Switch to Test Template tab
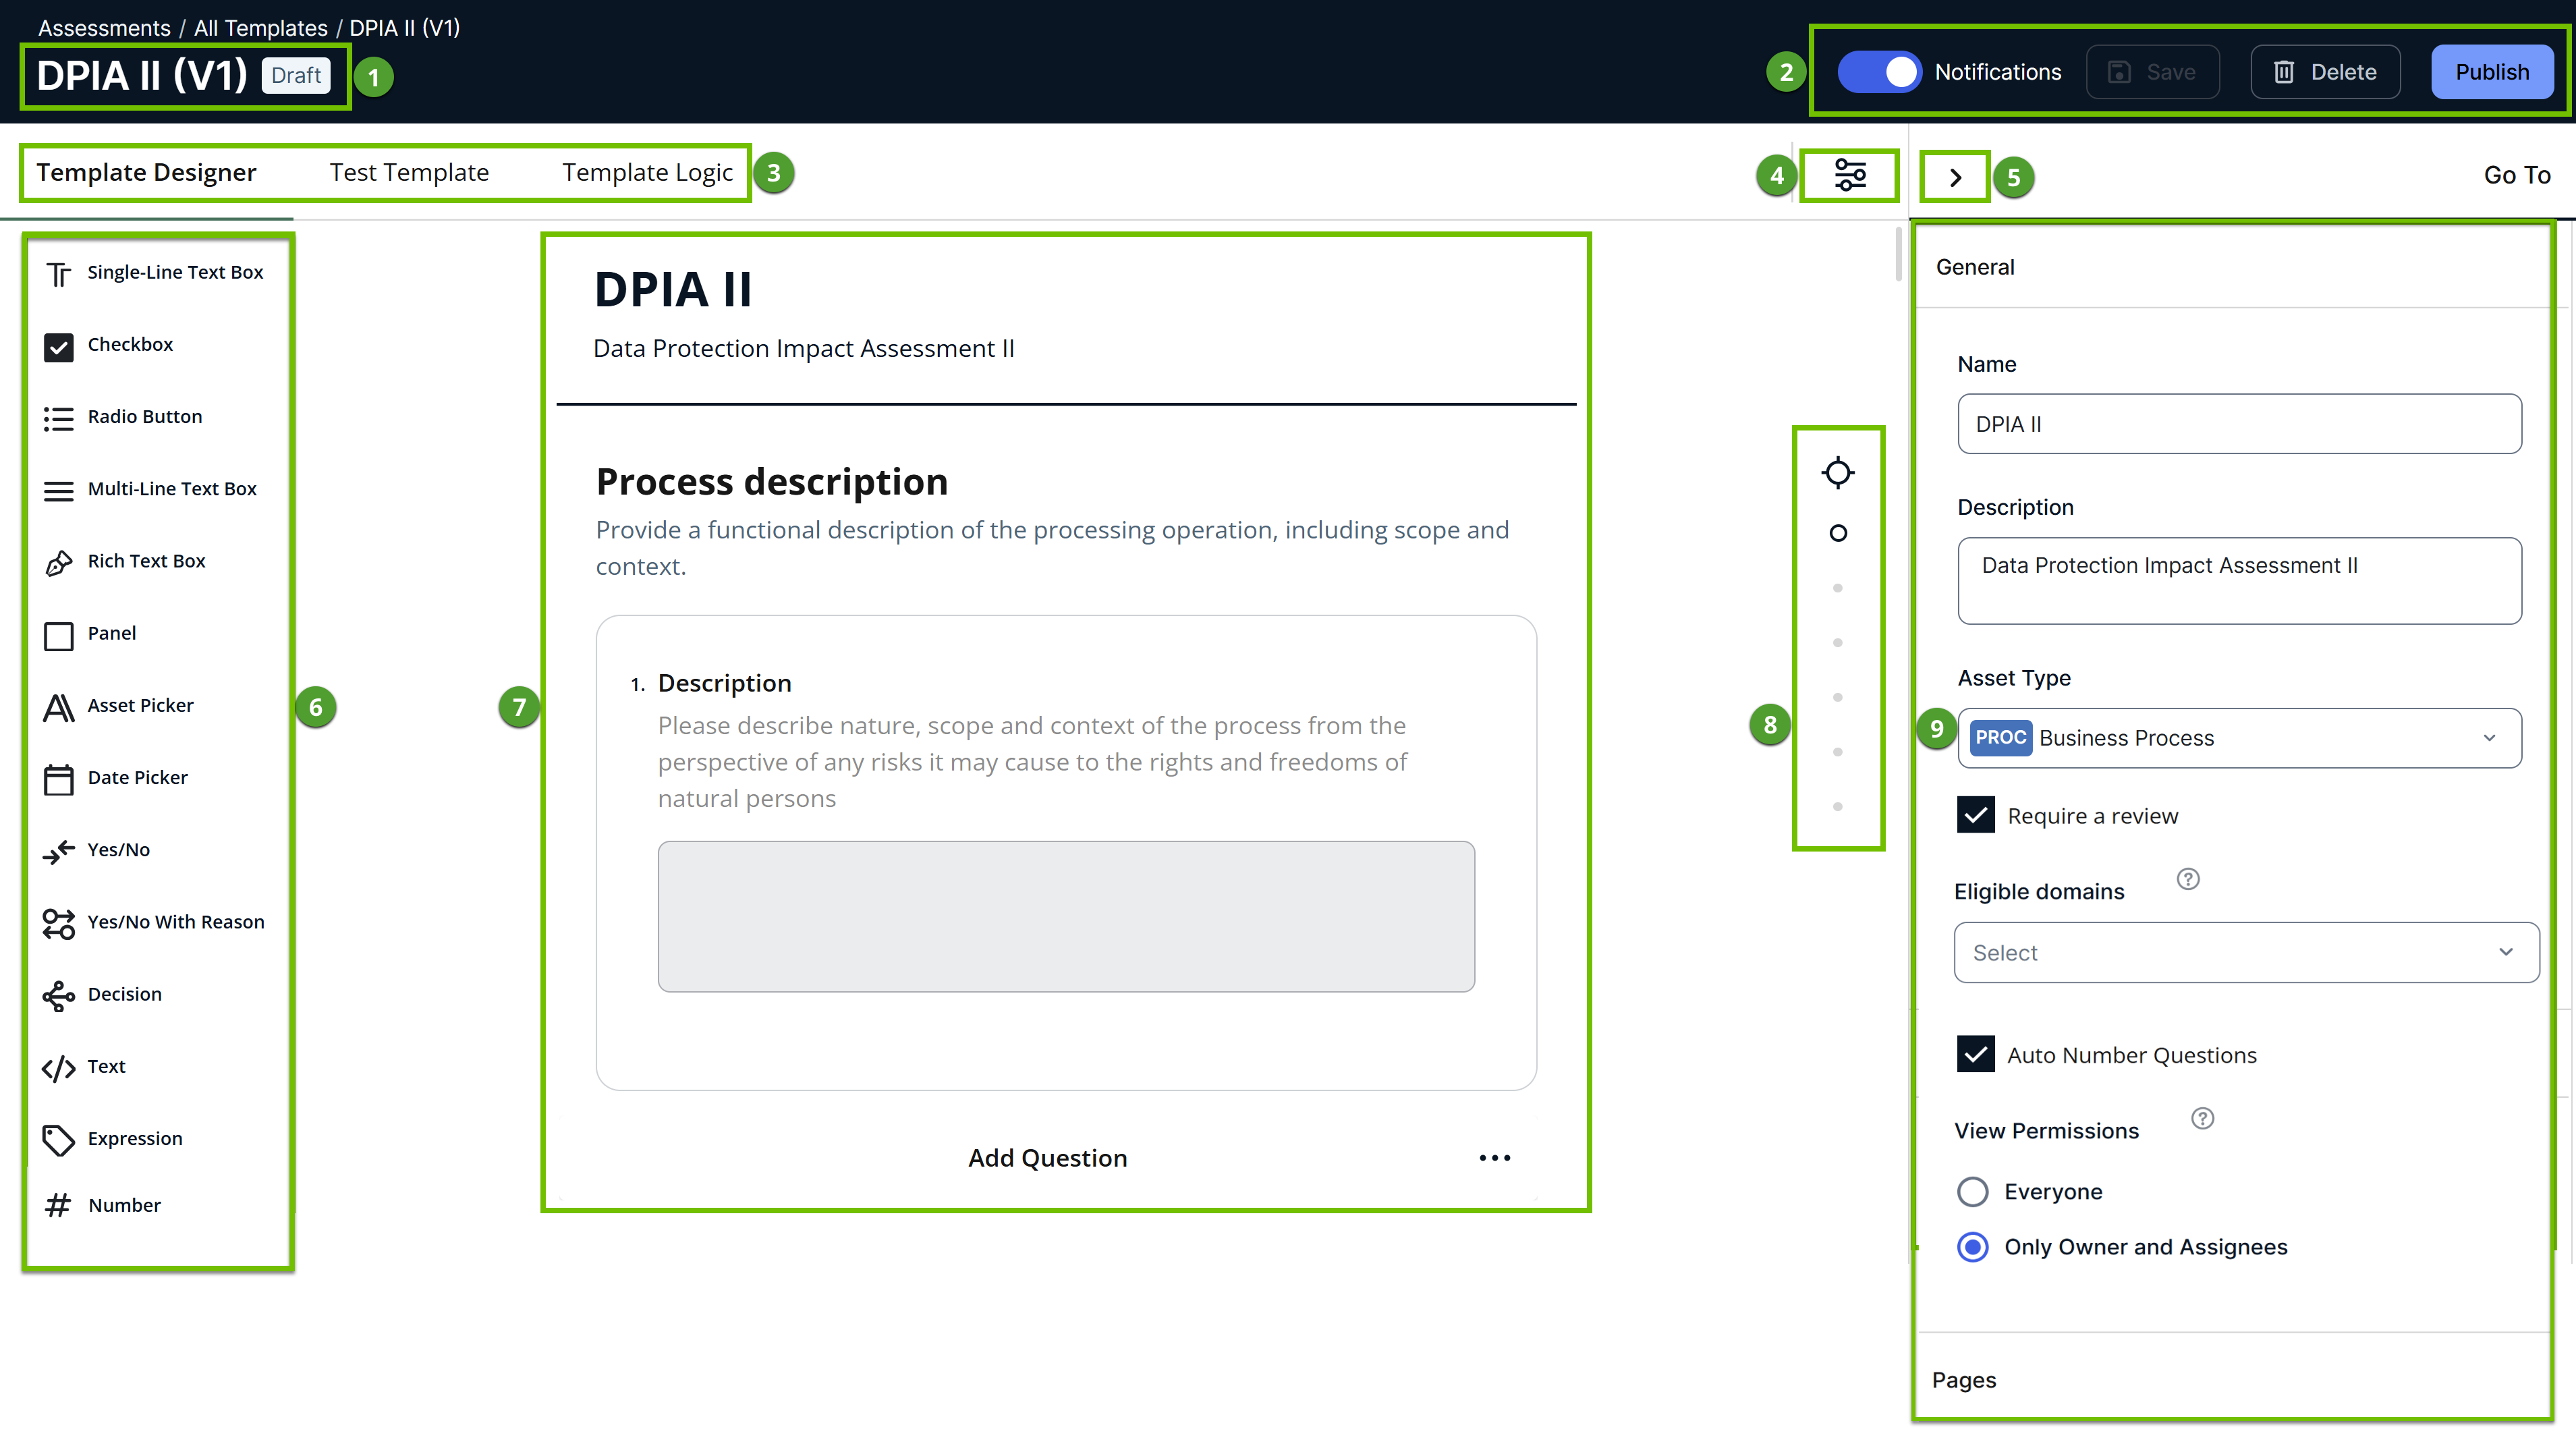This screenshot has height=1446, width=2576. 409,173
